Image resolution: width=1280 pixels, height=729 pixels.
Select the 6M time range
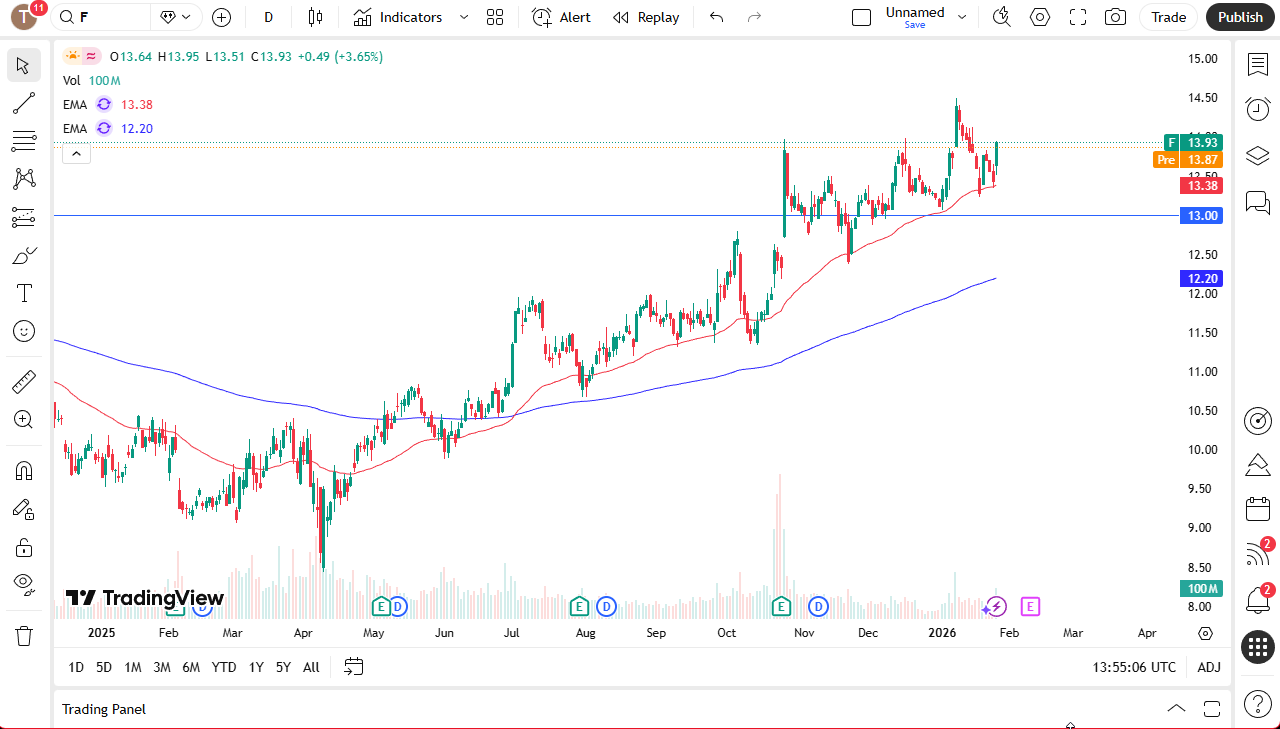[x=191, y=667]
